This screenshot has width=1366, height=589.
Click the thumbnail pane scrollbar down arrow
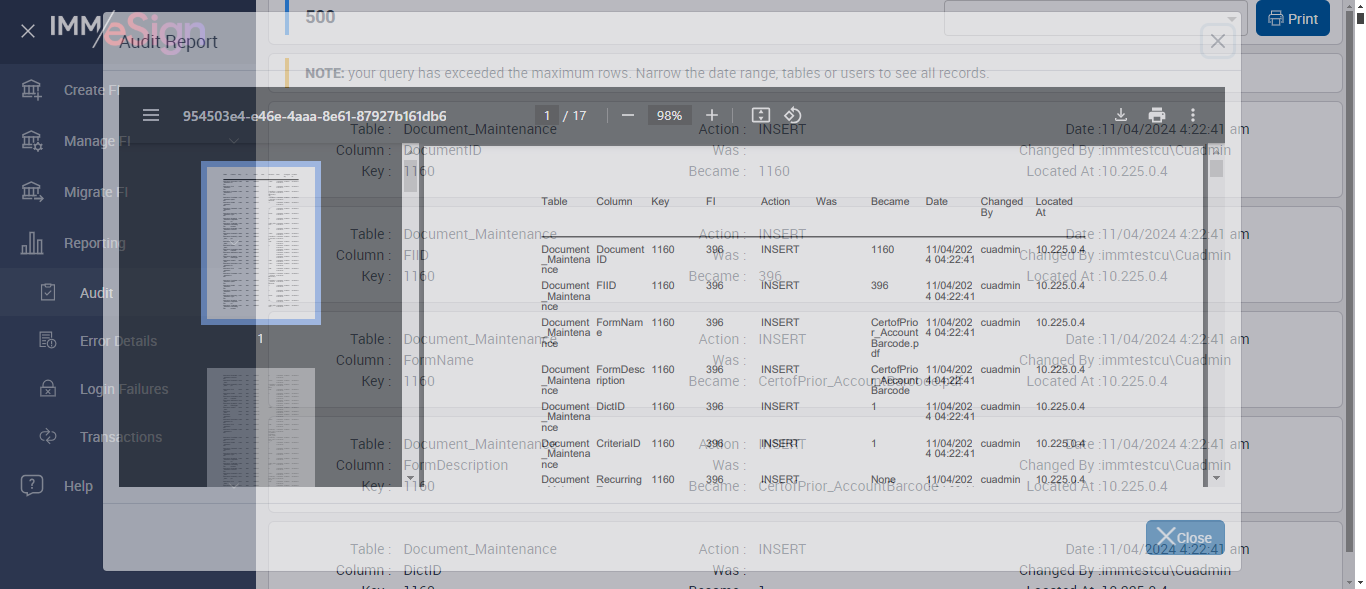[x=410, y=479]
